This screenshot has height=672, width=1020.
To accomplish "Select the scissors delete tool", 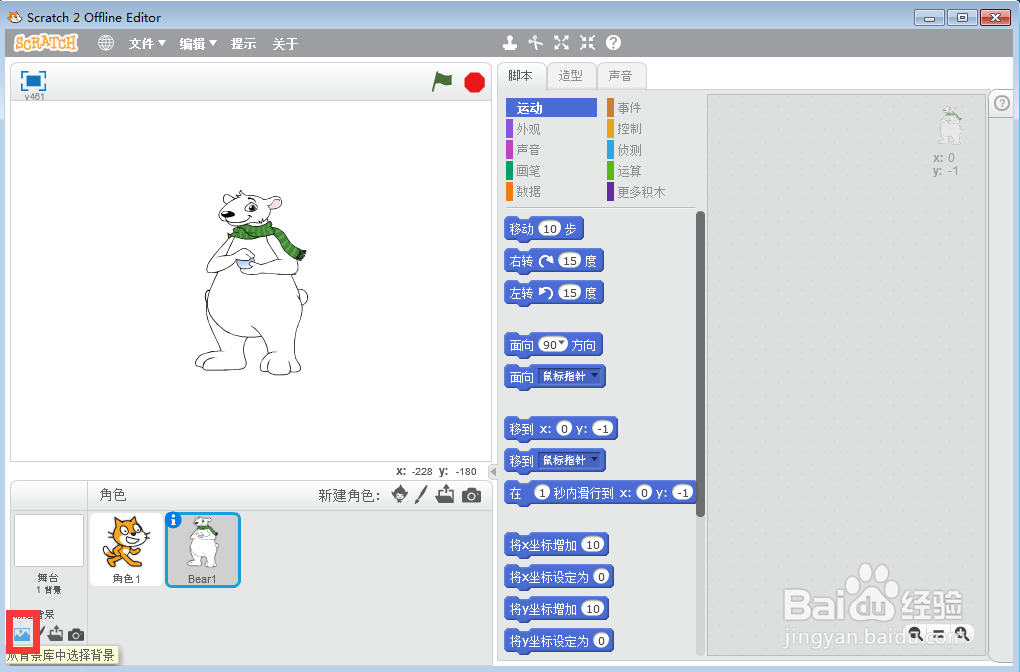I will [535, 43].
